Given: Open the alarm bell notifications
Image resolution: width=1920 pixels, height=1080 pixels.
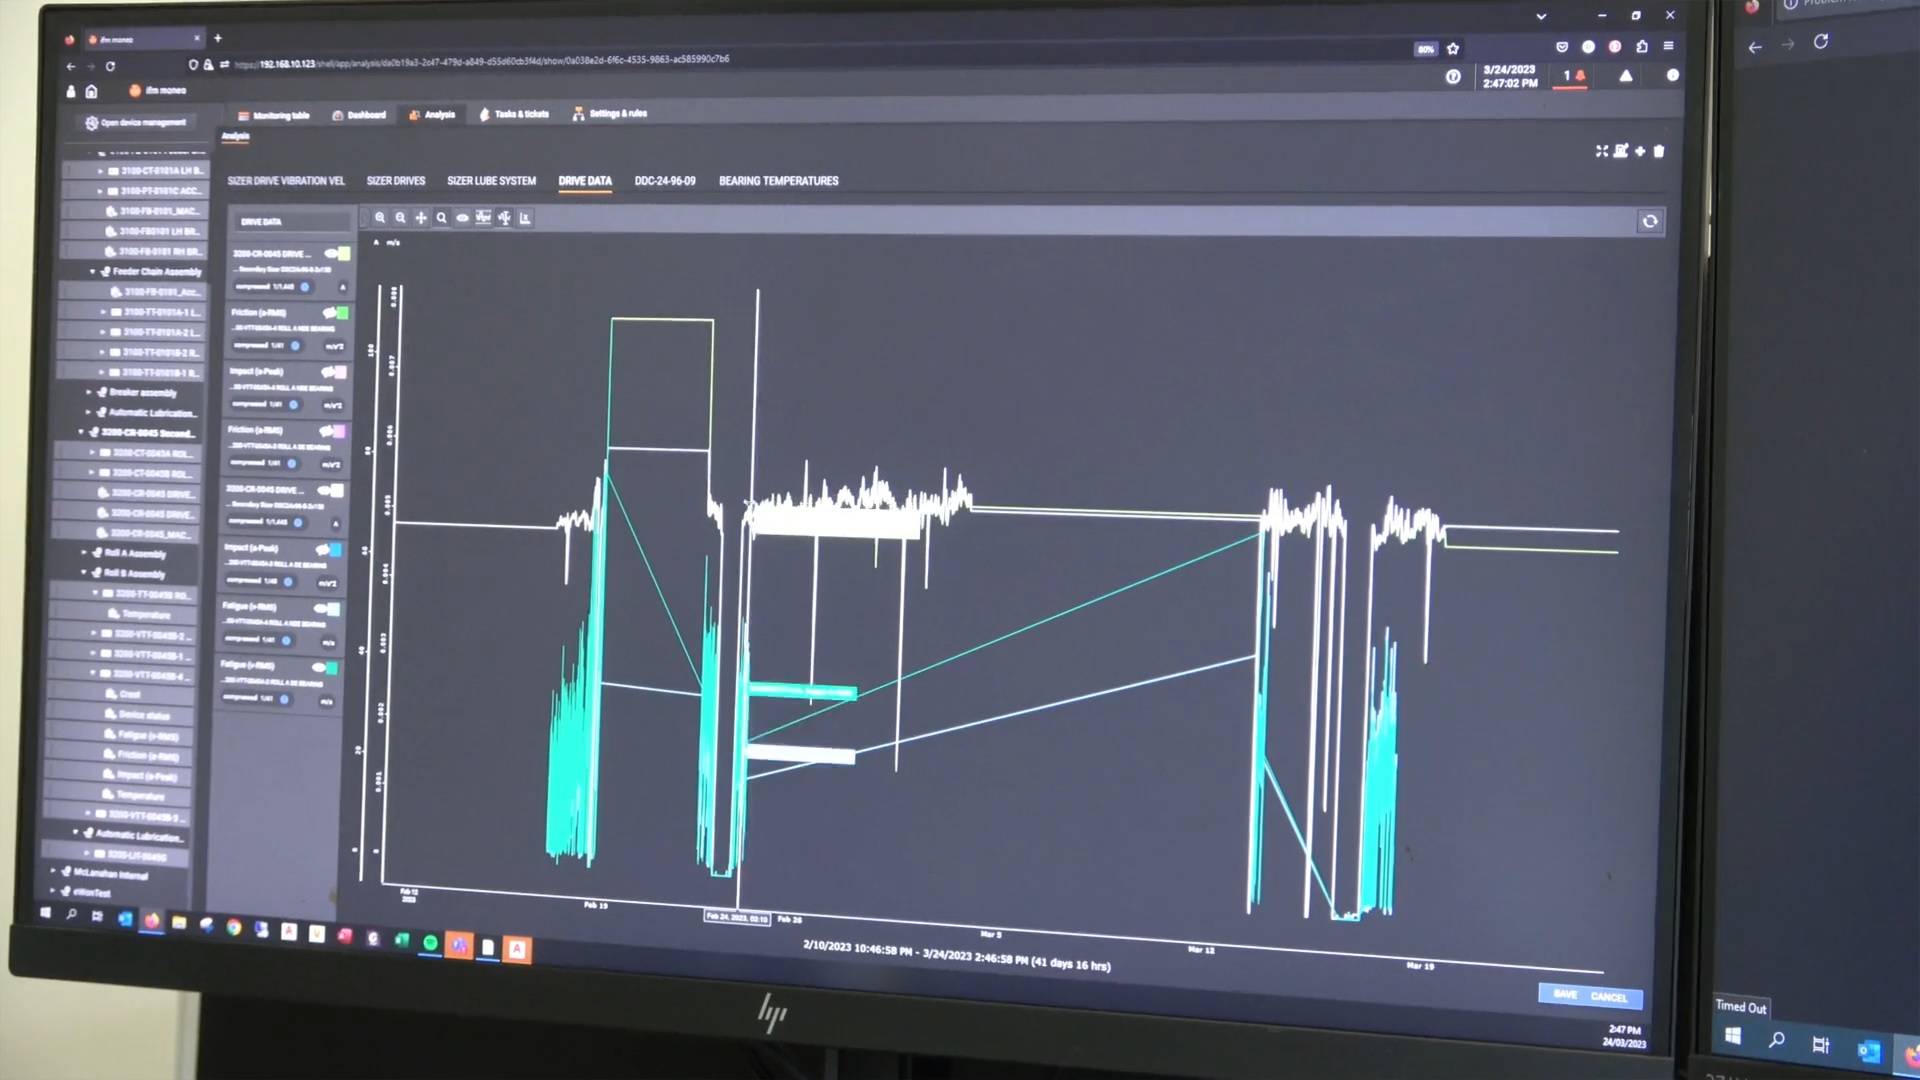Looking at the screenshot, I should pos(1581,76).
